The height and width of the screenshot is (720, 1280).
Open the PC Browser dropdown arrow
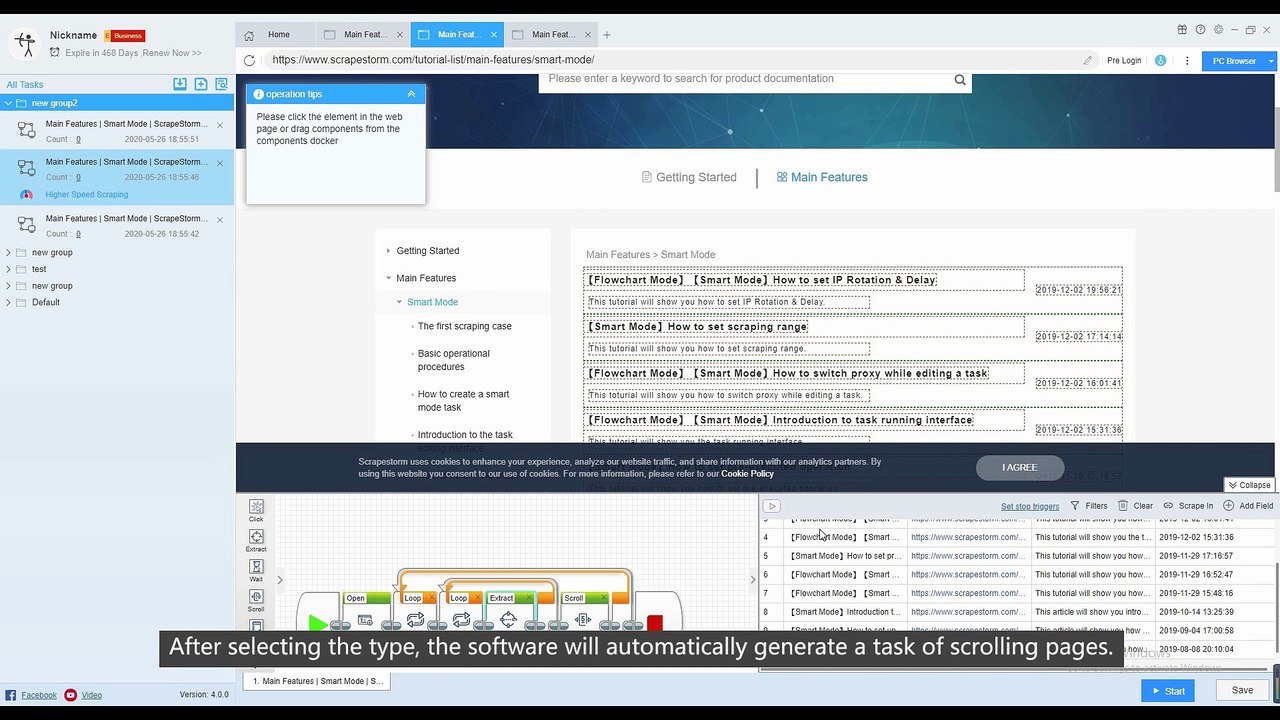(1271, 61)
